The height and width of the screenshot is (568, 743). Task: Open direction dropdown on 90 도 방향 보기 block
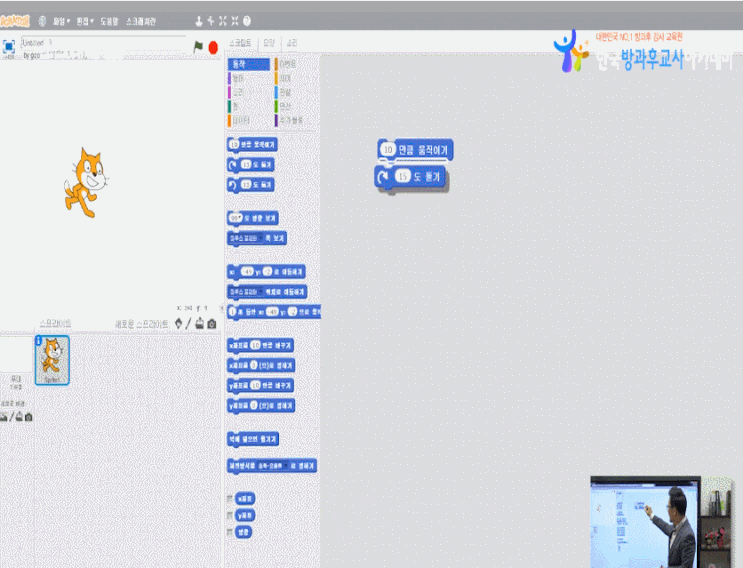pos(240,218)
